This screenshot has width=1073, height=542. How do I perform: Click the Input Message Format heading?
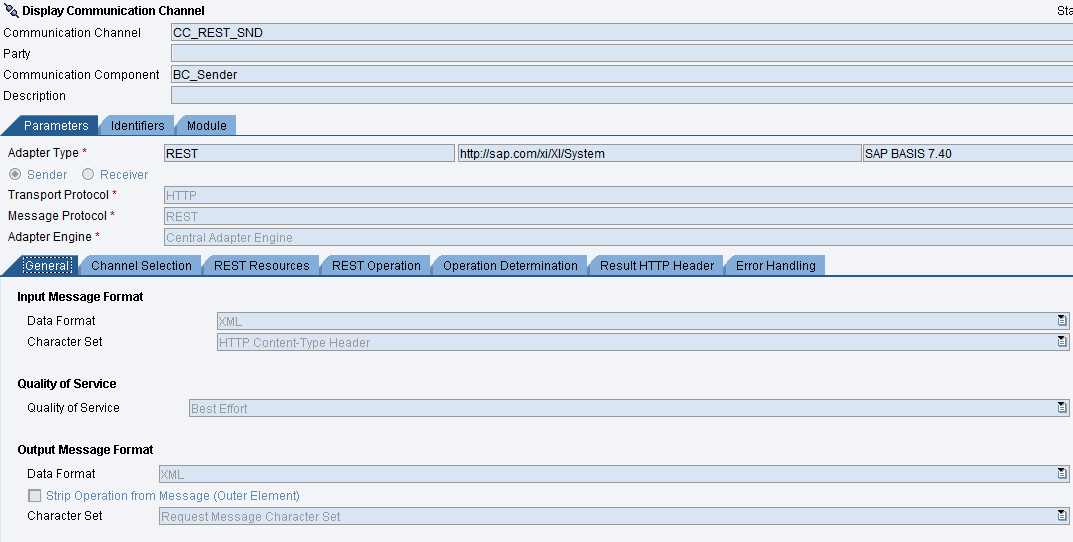pyautogui.click(x=80, y=296)
